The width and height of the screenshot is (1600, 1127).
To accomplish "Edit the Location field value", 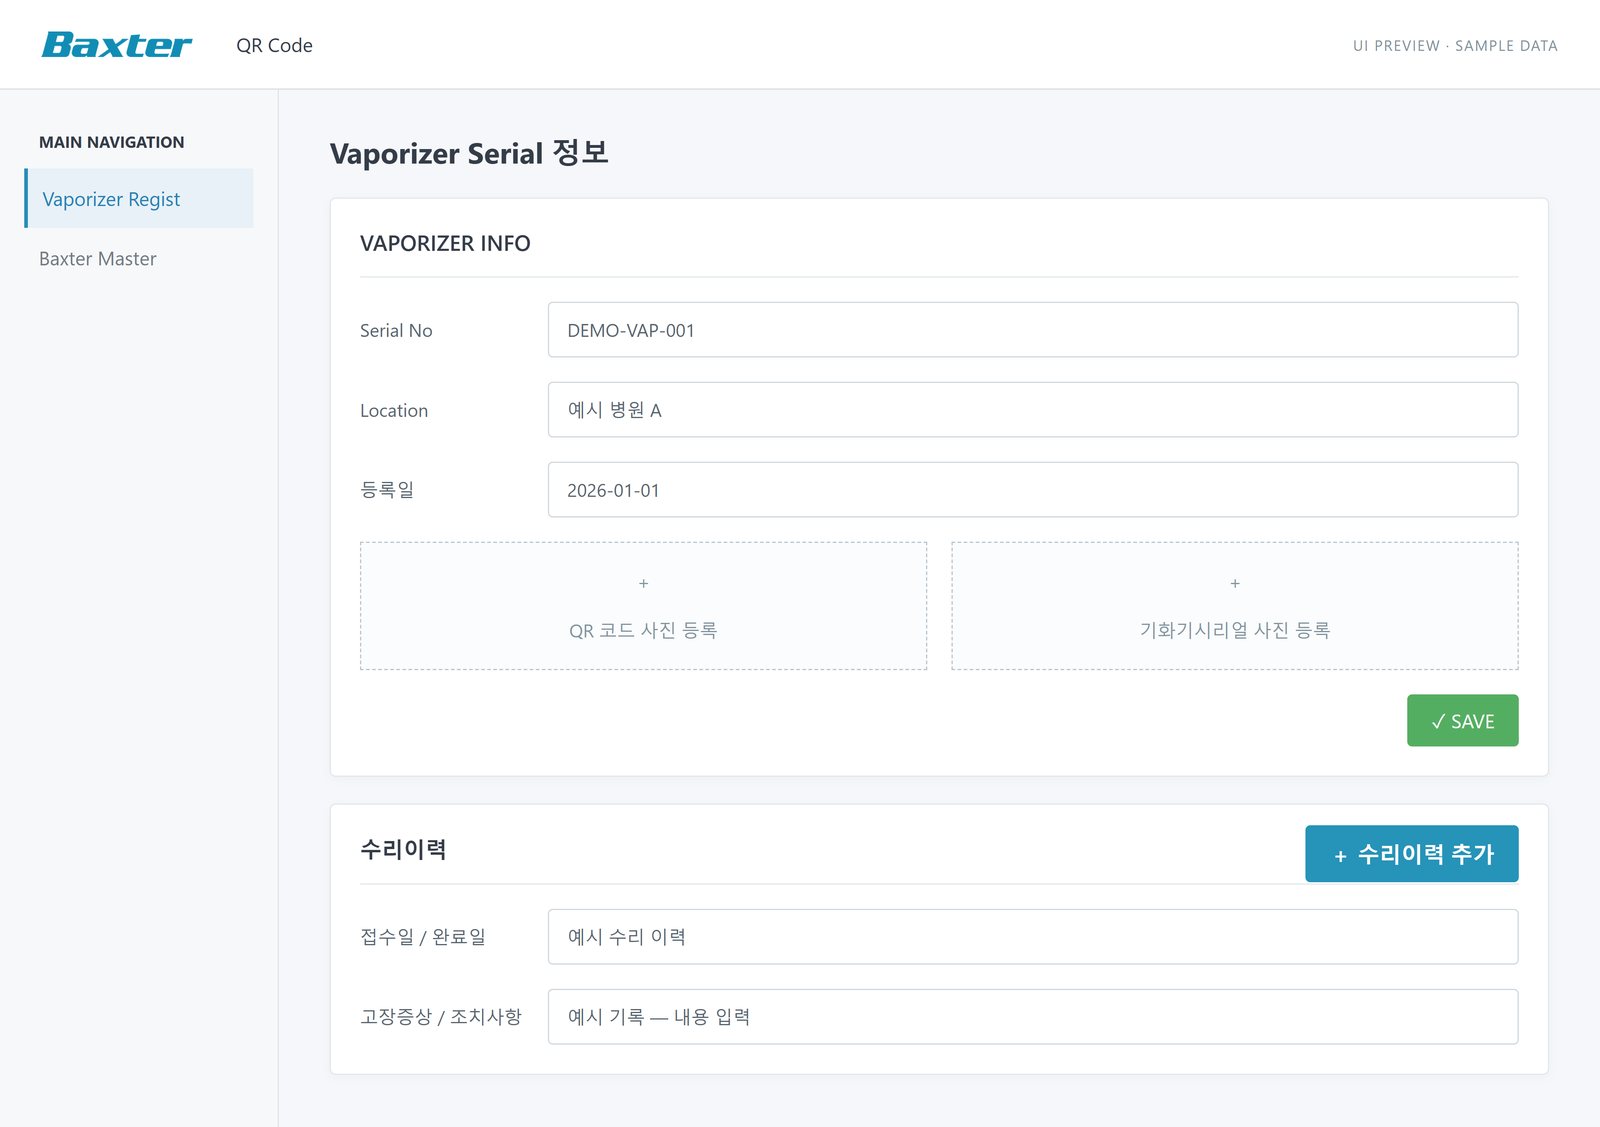I will 1033,410.
